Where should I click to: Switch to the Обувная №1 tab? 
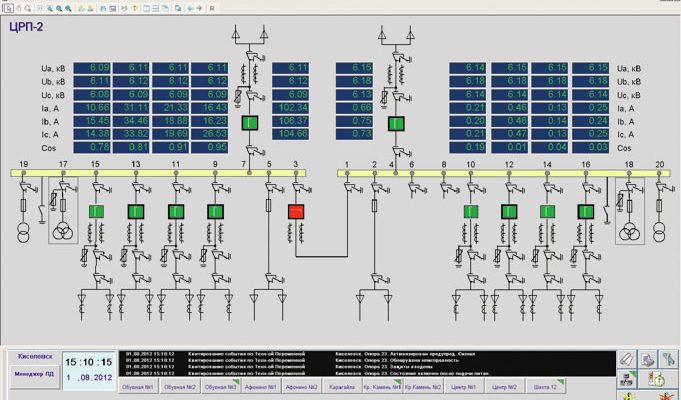pos(139,386)
